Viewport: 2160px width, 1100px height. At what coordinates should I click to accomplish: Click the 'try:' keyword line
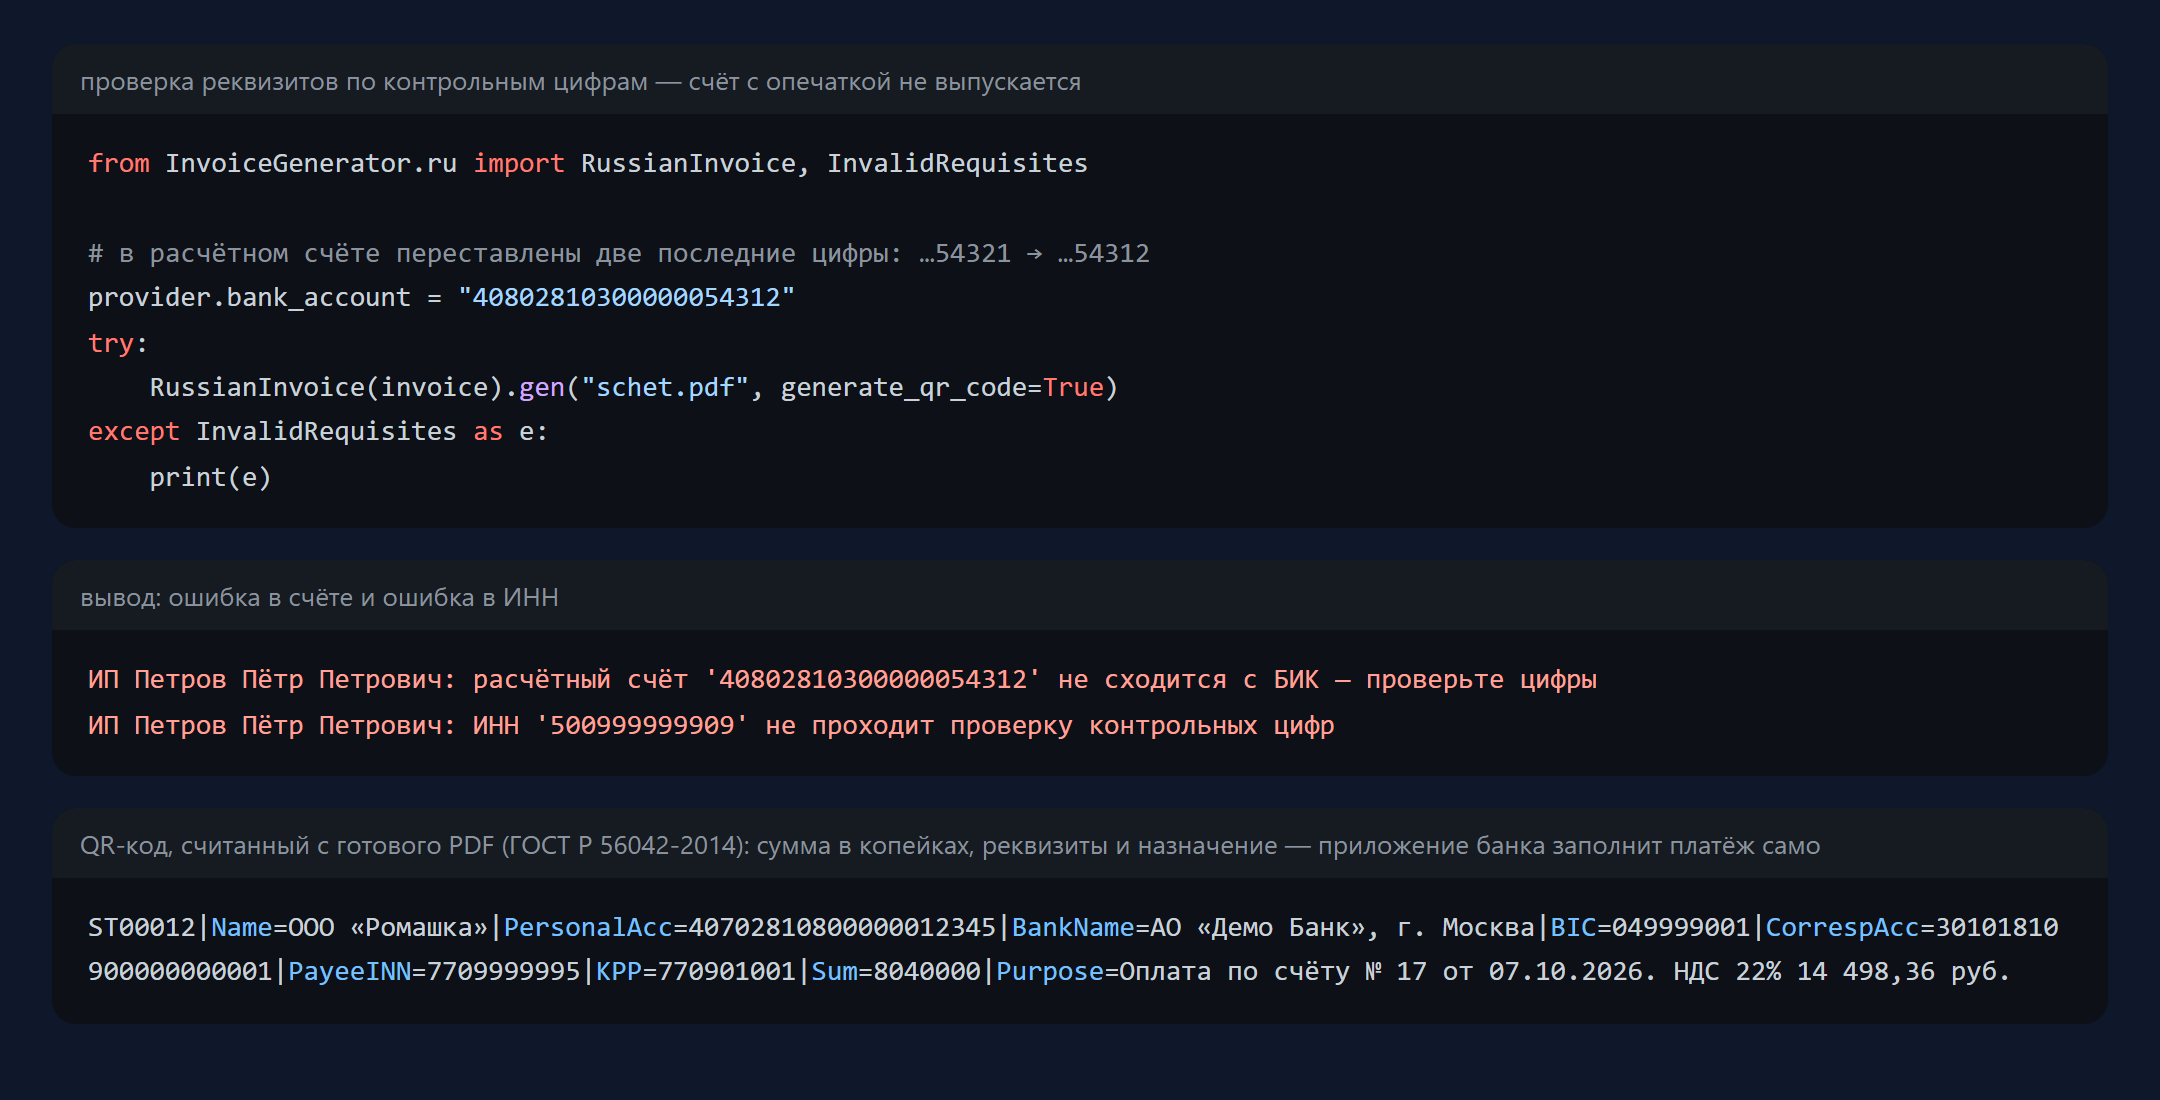click(x=118, y=343)
